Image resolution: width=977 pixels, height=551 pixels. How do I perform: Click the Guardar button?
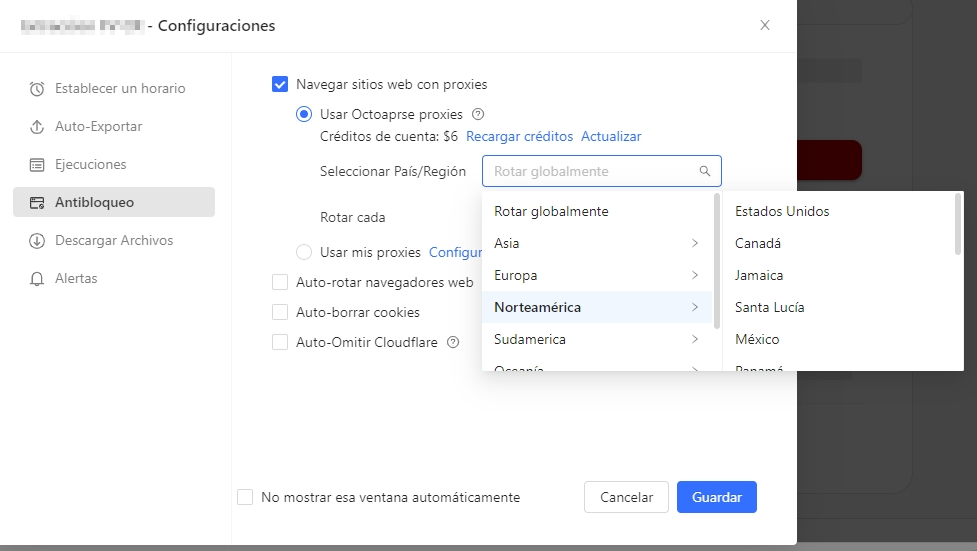click(x=717, y=497)
